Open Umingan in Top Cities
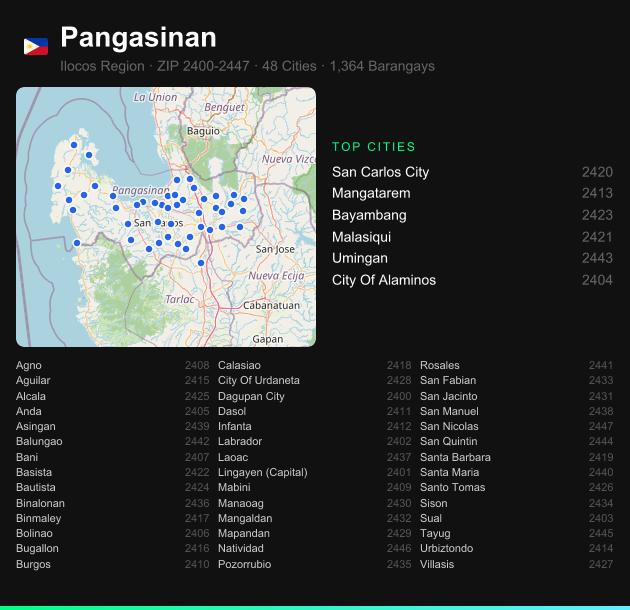This screenshot has width=630, height=610. (472, 258)
